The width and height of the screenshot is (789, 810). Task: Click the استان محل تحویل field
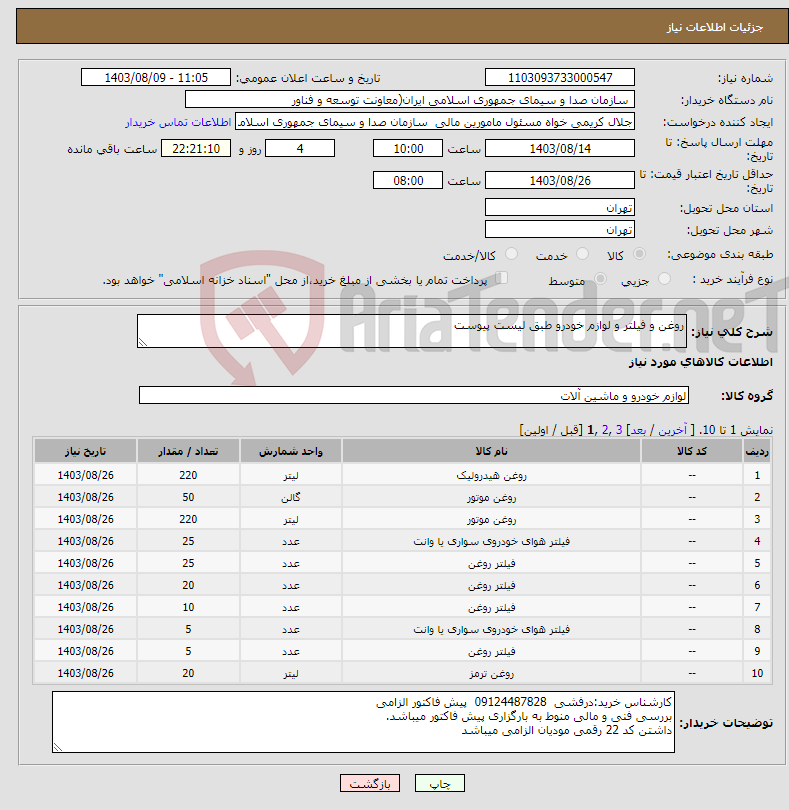[x=560, y=208]
